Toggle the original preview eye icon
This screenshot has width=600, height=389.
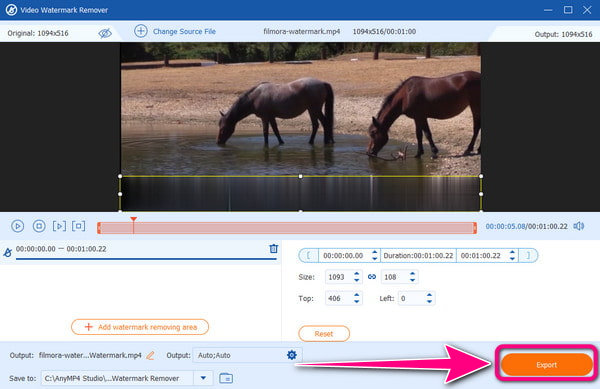pyautogui.click(x=105, y=33)
